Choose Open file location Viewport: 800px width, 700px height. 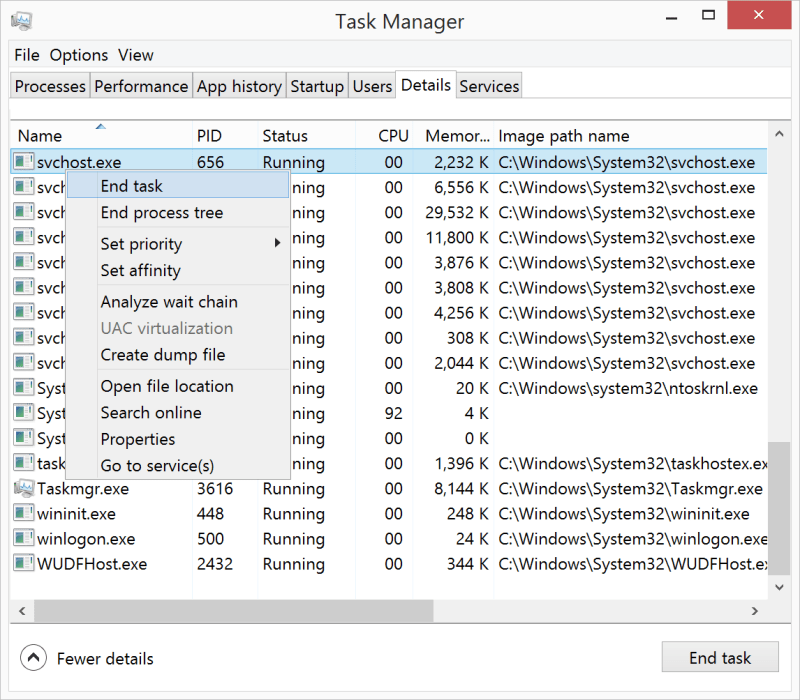click(x=178, y=386)
